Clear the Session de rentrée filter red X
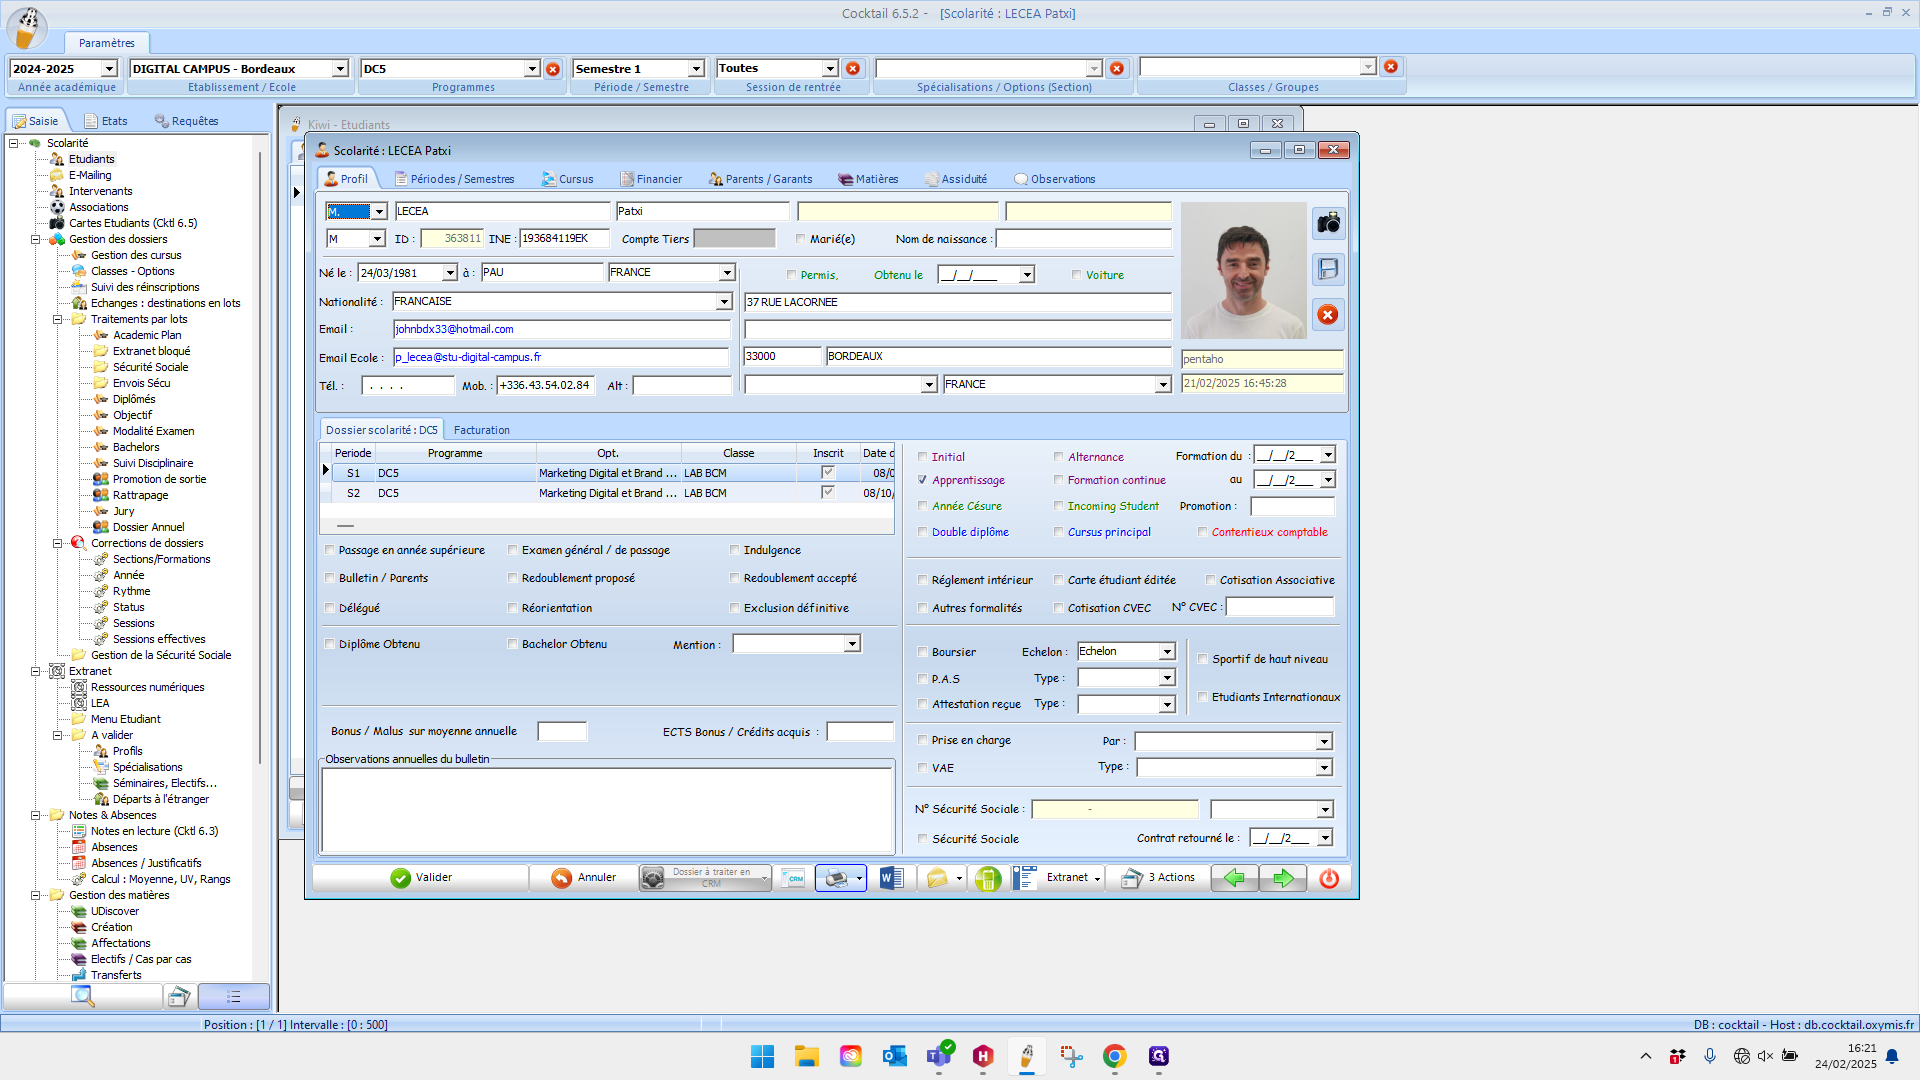The image size is (1920, 1080). (x=853, y=68)
